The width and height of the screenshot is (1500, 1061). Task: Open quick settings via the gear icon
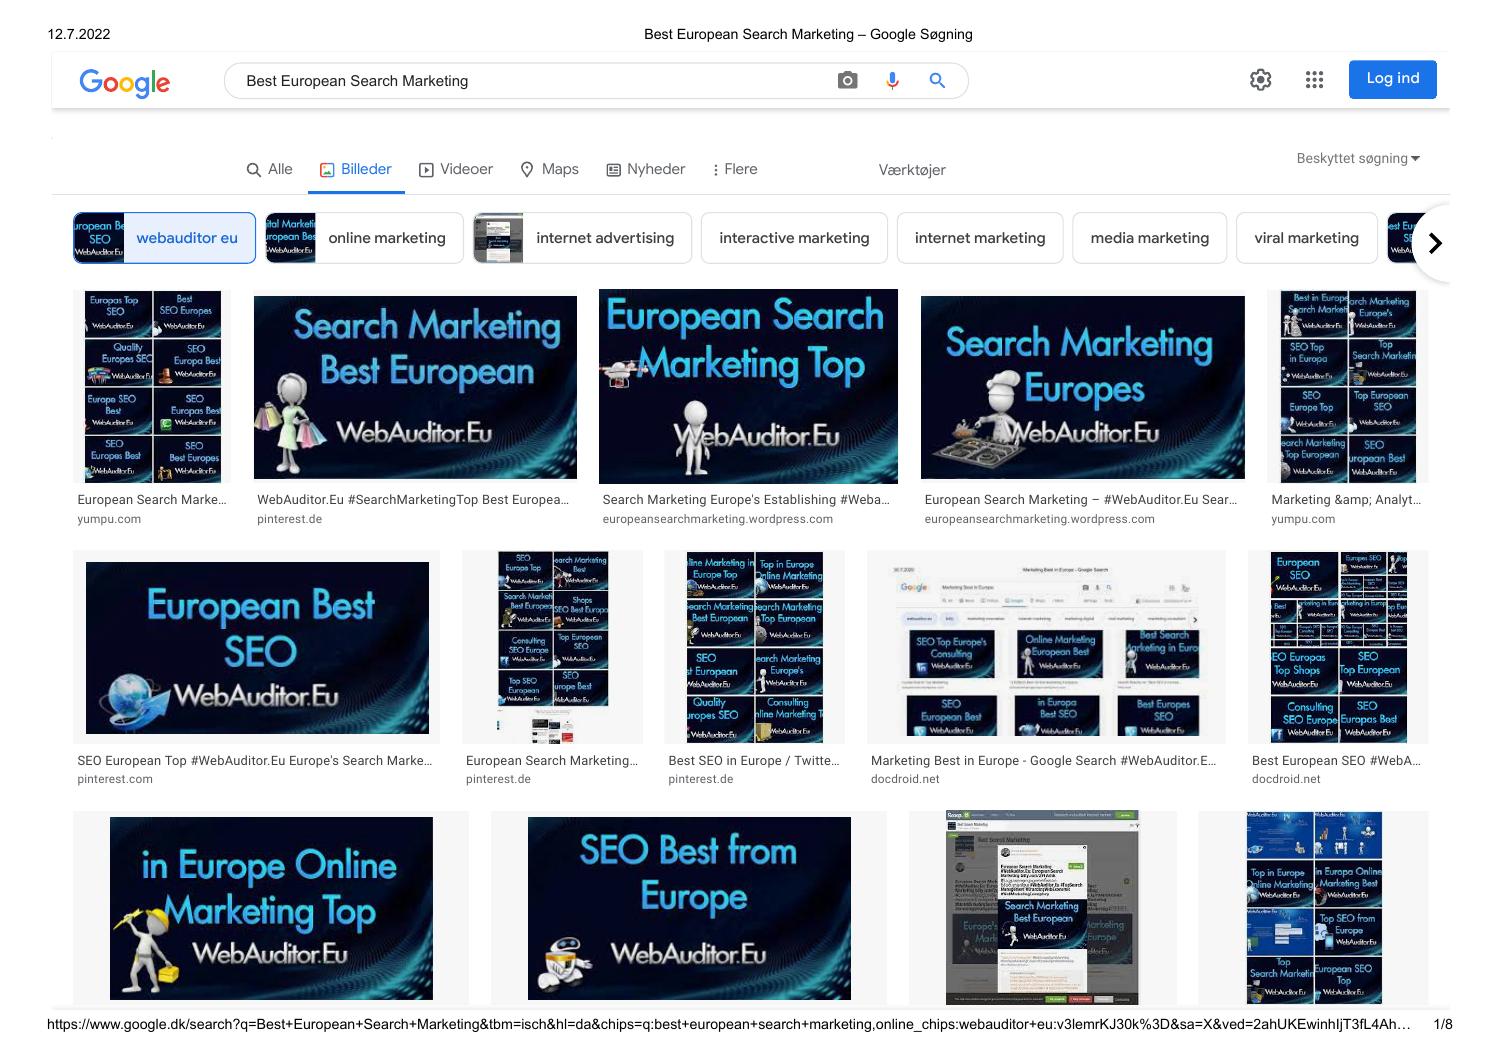1261,79
